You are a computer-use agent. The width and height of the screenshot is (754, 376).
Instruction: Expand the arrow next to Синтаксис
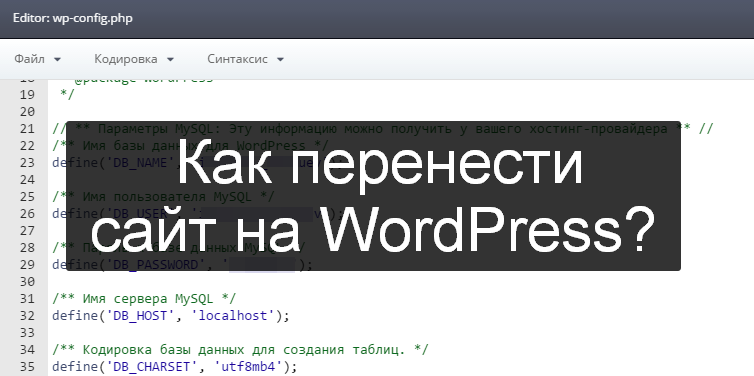coord(280,60)
